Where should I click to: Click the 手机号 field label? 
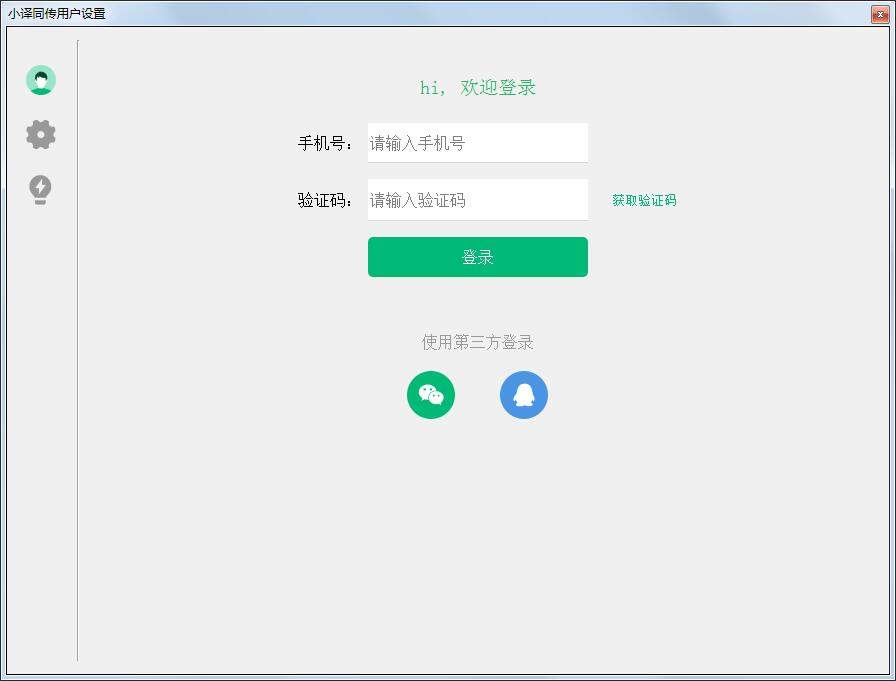[x=324, y=142]
